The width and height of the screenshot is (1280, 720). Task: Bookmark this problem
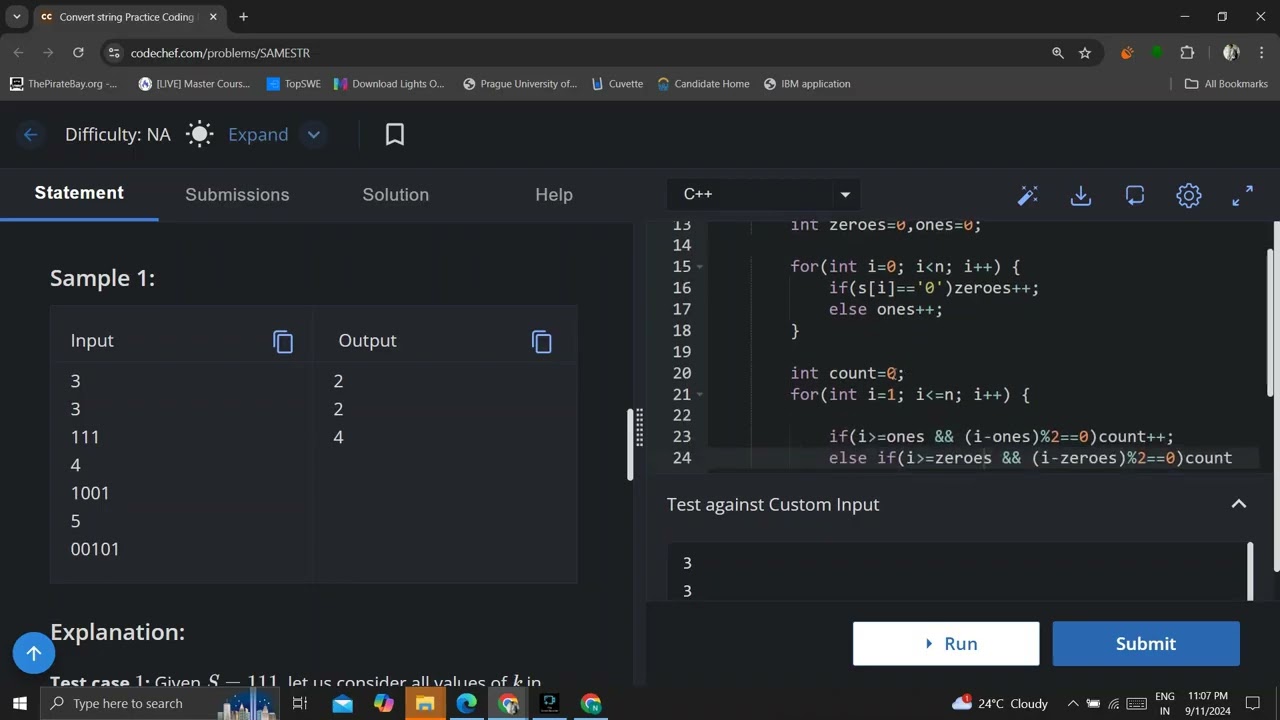pos(395,135)
